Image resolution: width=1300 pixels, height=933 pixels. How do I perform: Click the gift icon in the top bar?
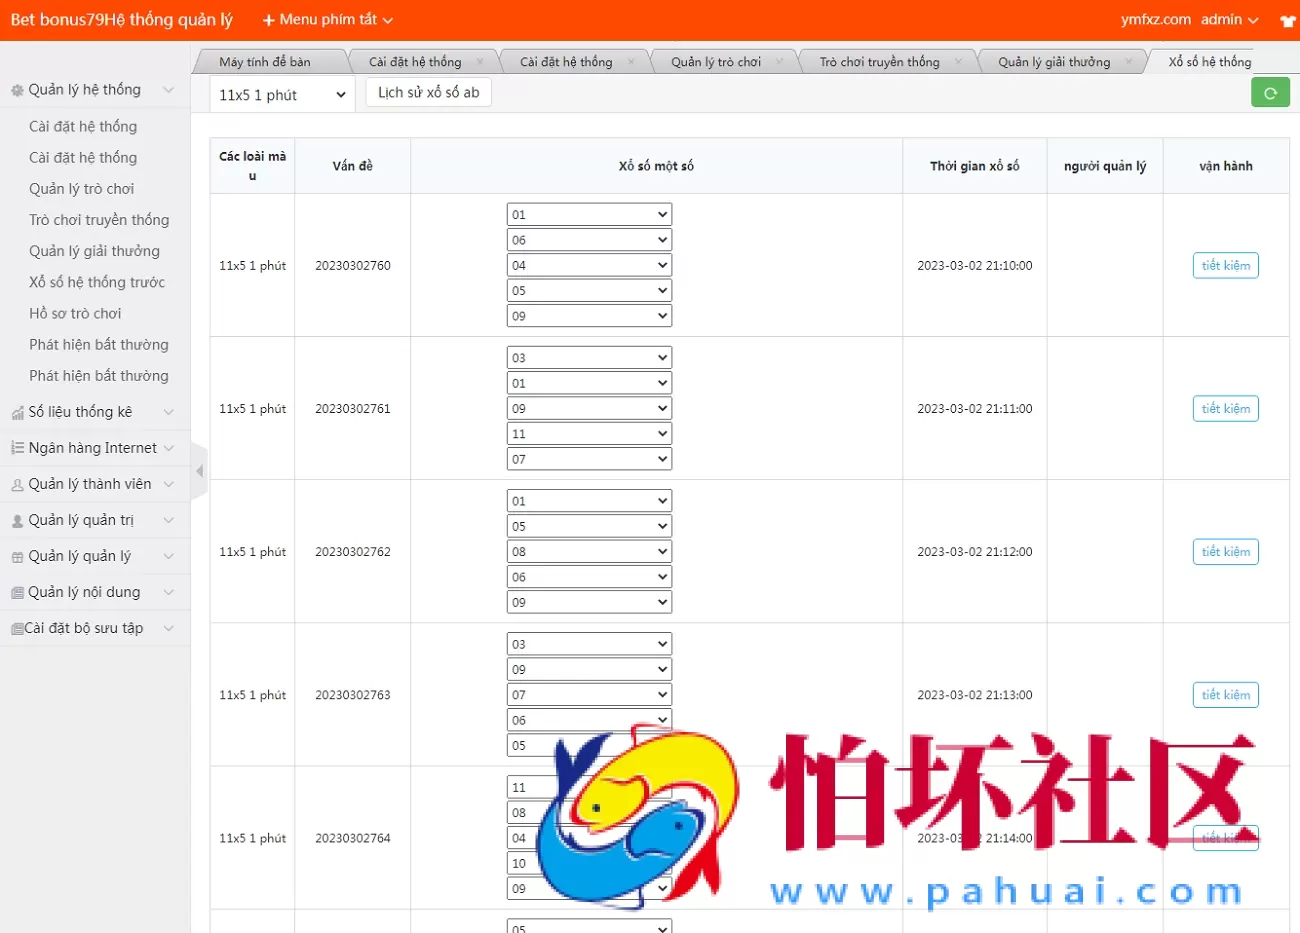coord(1287,19)
